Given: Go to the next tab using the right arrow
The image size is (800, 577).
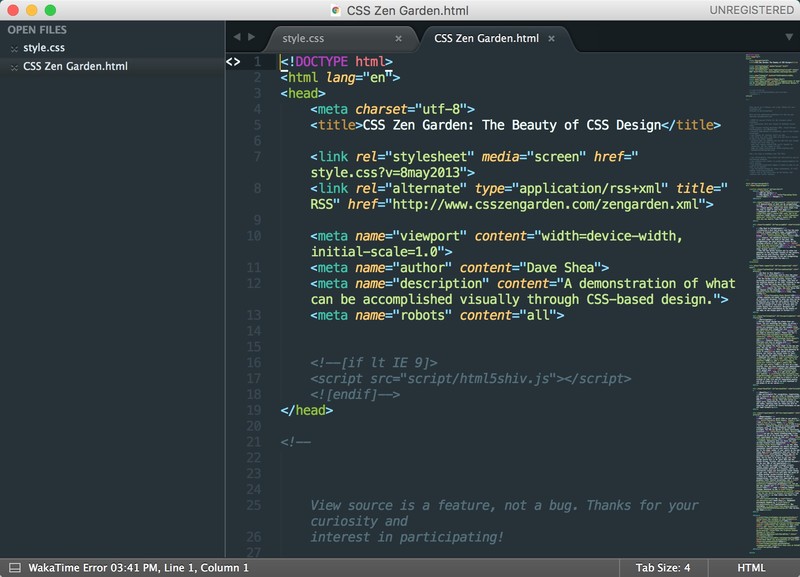Looking at the screenshot, I should (251, 37).
